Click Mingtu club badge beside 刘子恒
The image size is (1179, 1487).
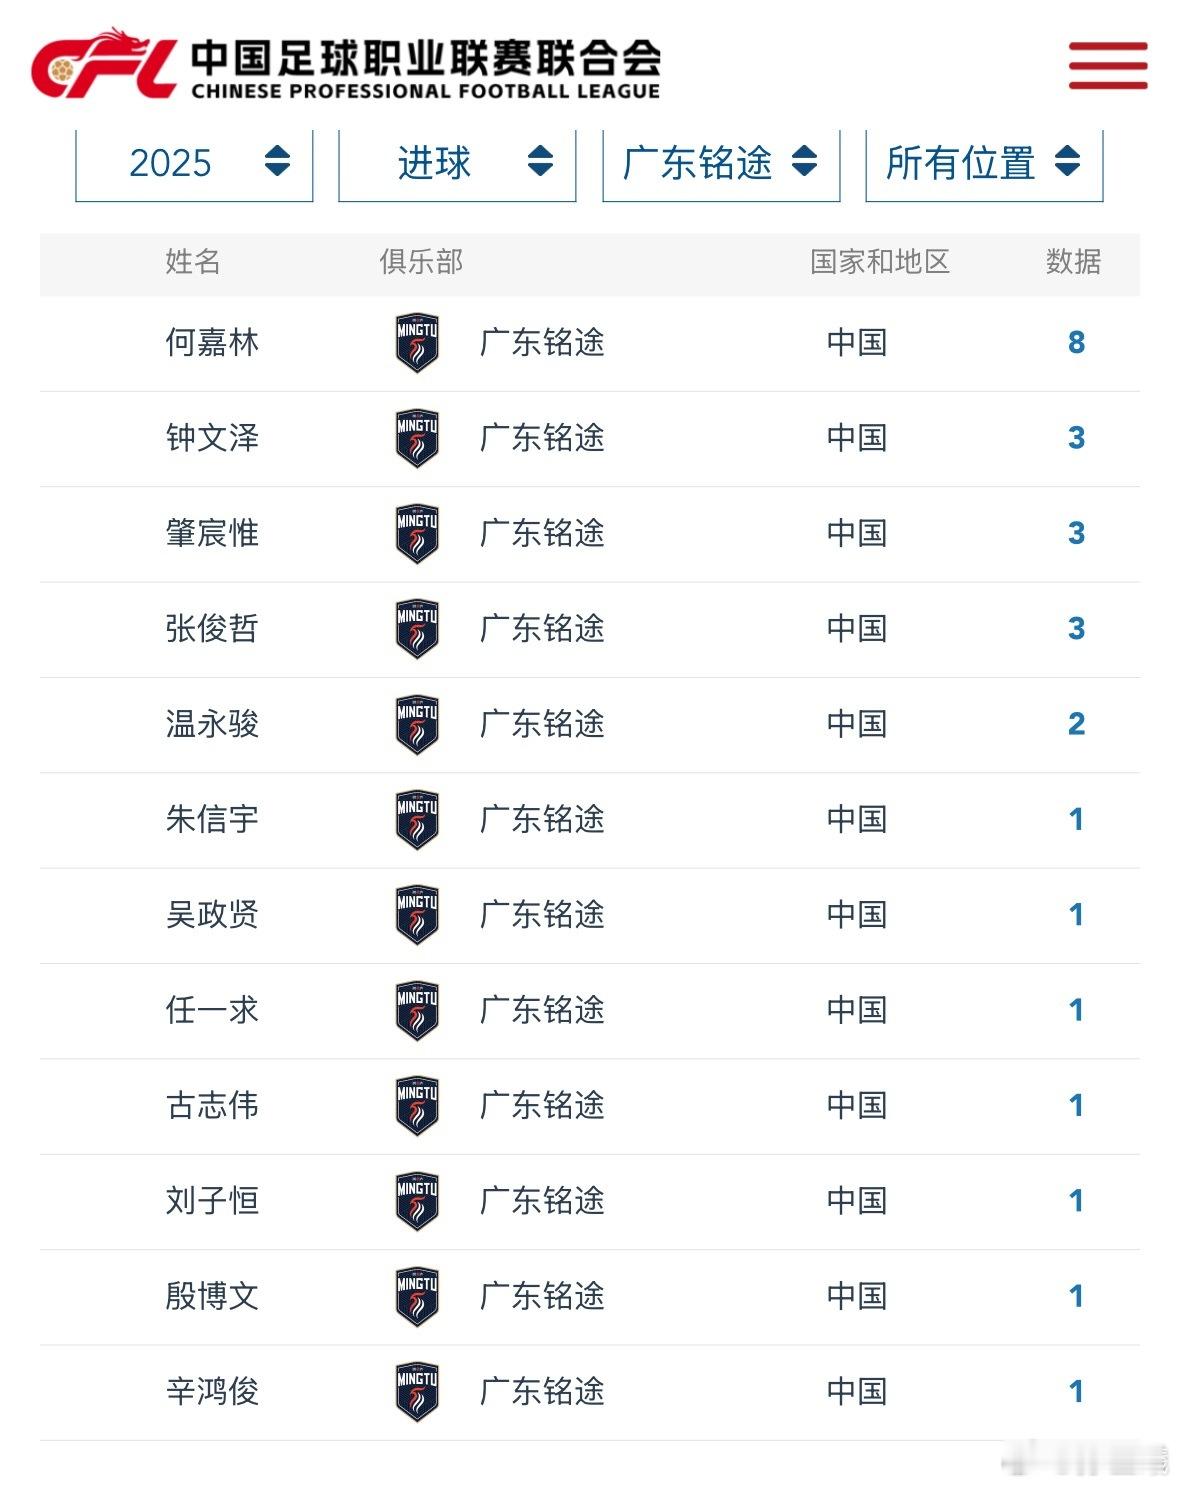(417, 1201)
